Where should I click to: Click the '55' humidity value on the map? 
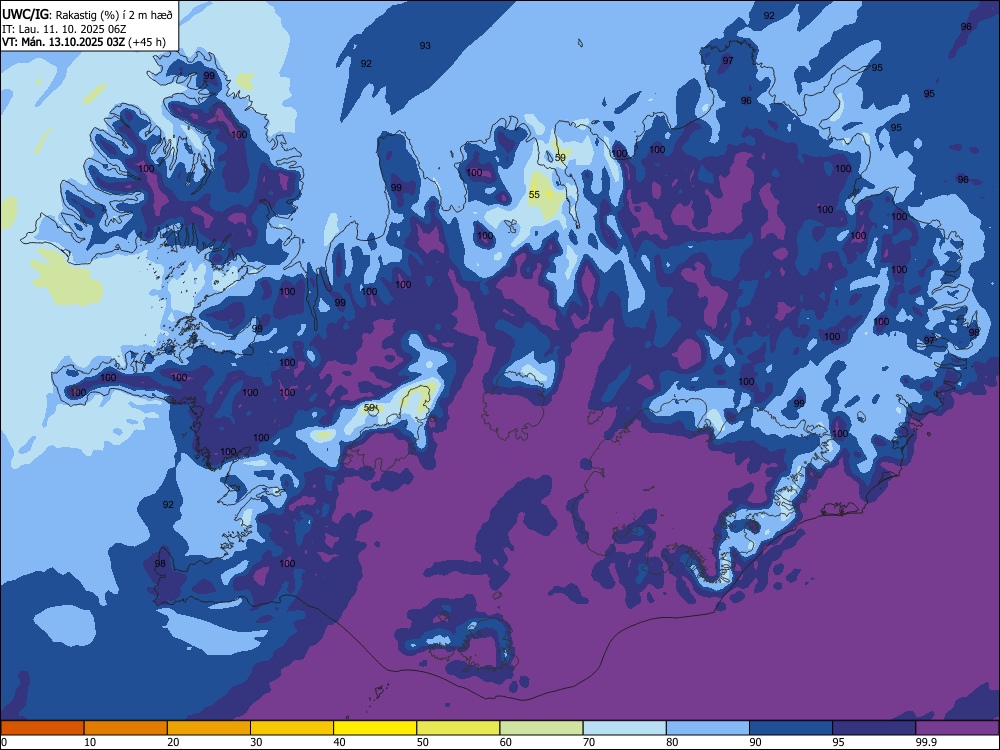point(534,195)
